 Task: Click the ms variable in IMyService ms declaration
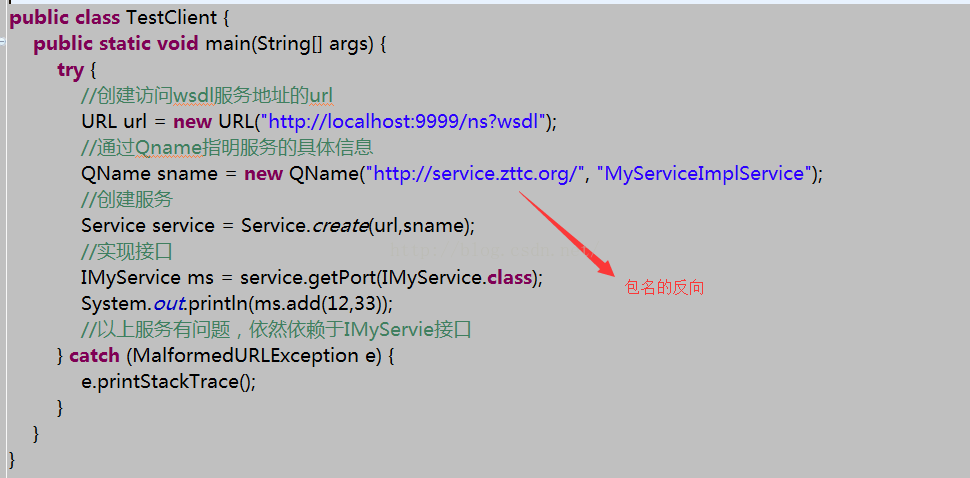200,278
